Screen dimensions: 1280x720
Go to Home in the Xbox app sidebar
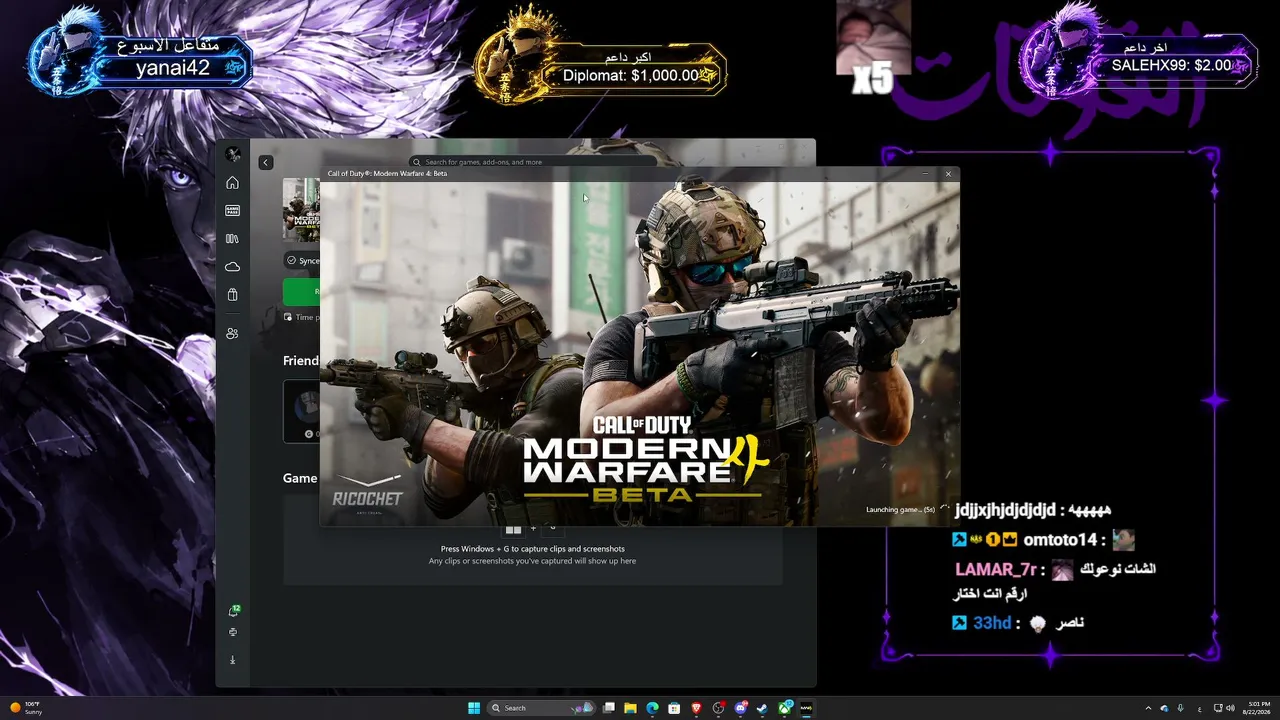click(x=233, y=183)
